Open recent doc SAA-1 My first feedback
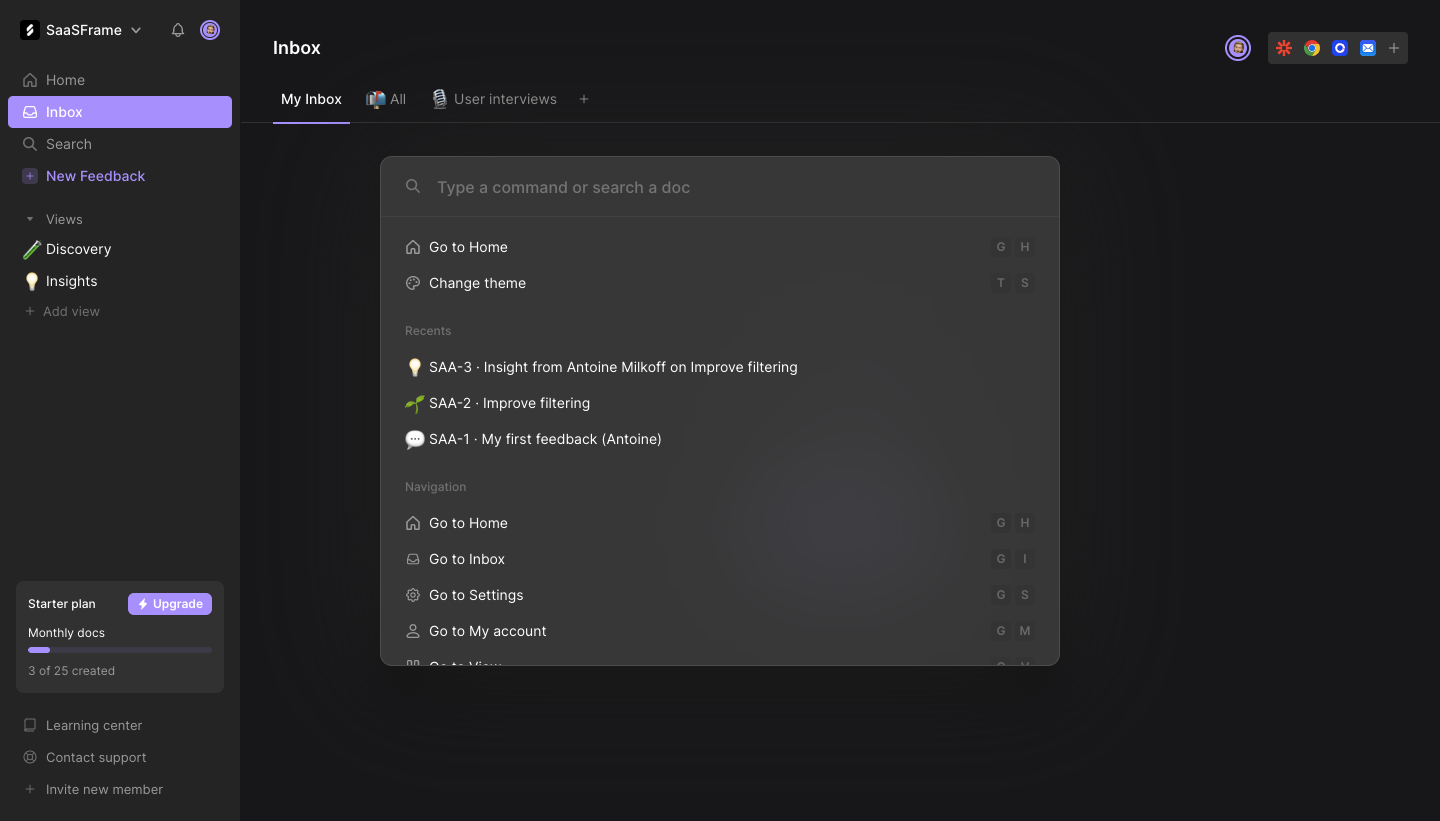This screenshot has width=1440, height=821. [720, 439]
